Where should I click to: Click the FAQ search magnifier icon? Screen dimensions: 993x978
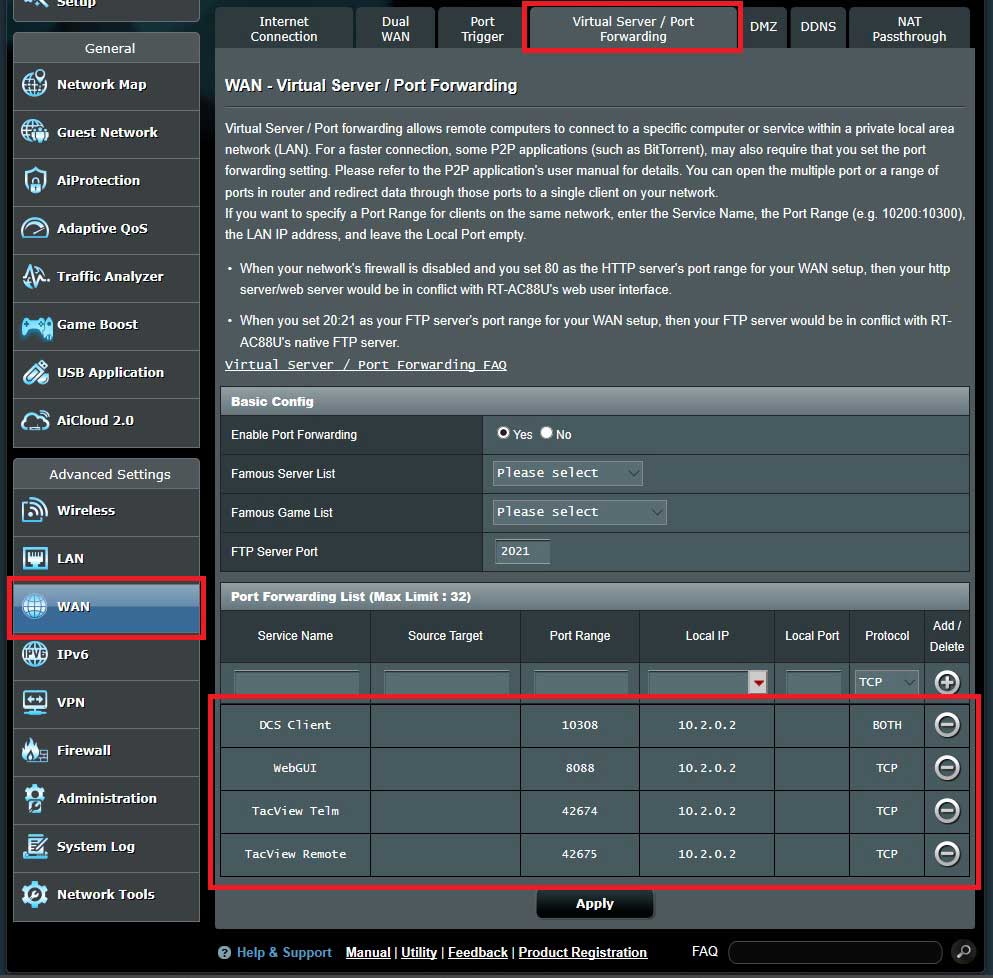click(962, 952)
